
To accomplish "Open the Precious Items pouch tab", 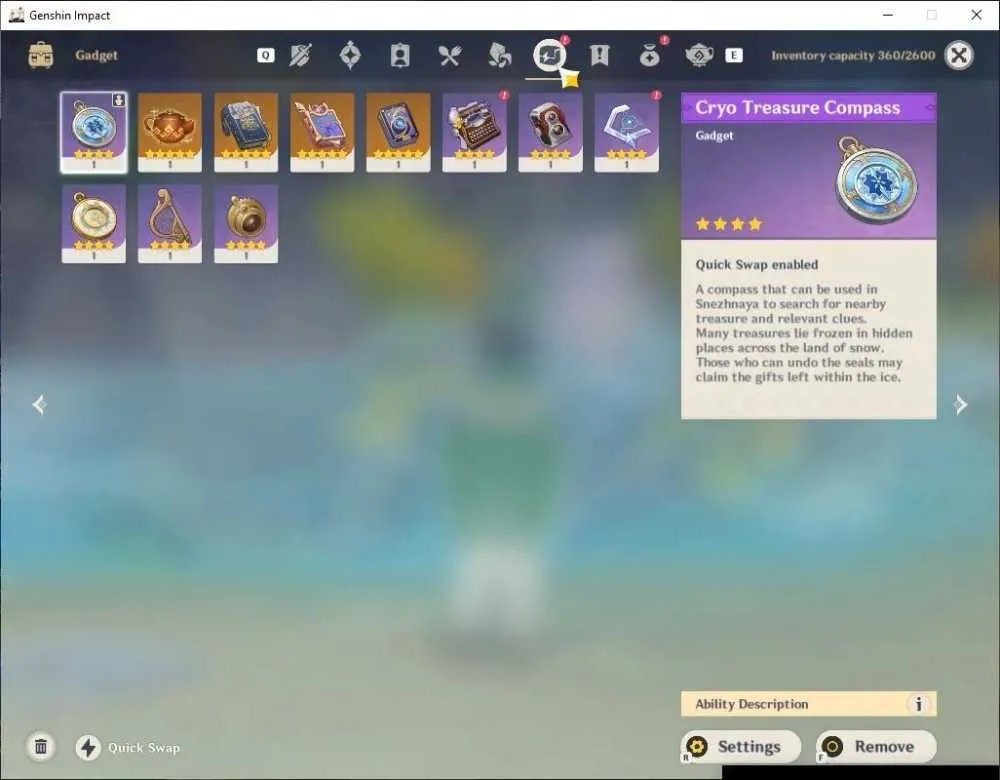I will tap(649, 55).
